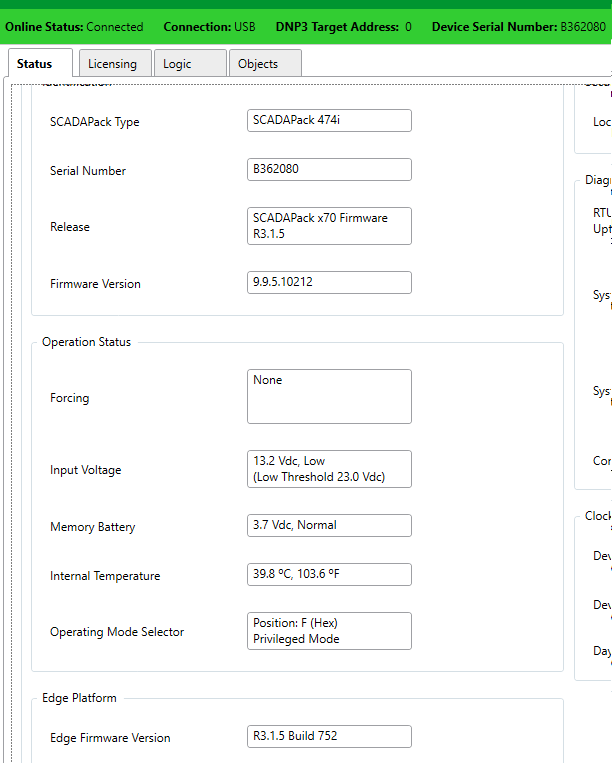The image size is (612, 763).
Task: Click the Edge Platform group label
Action: click(x=79, y=698)
